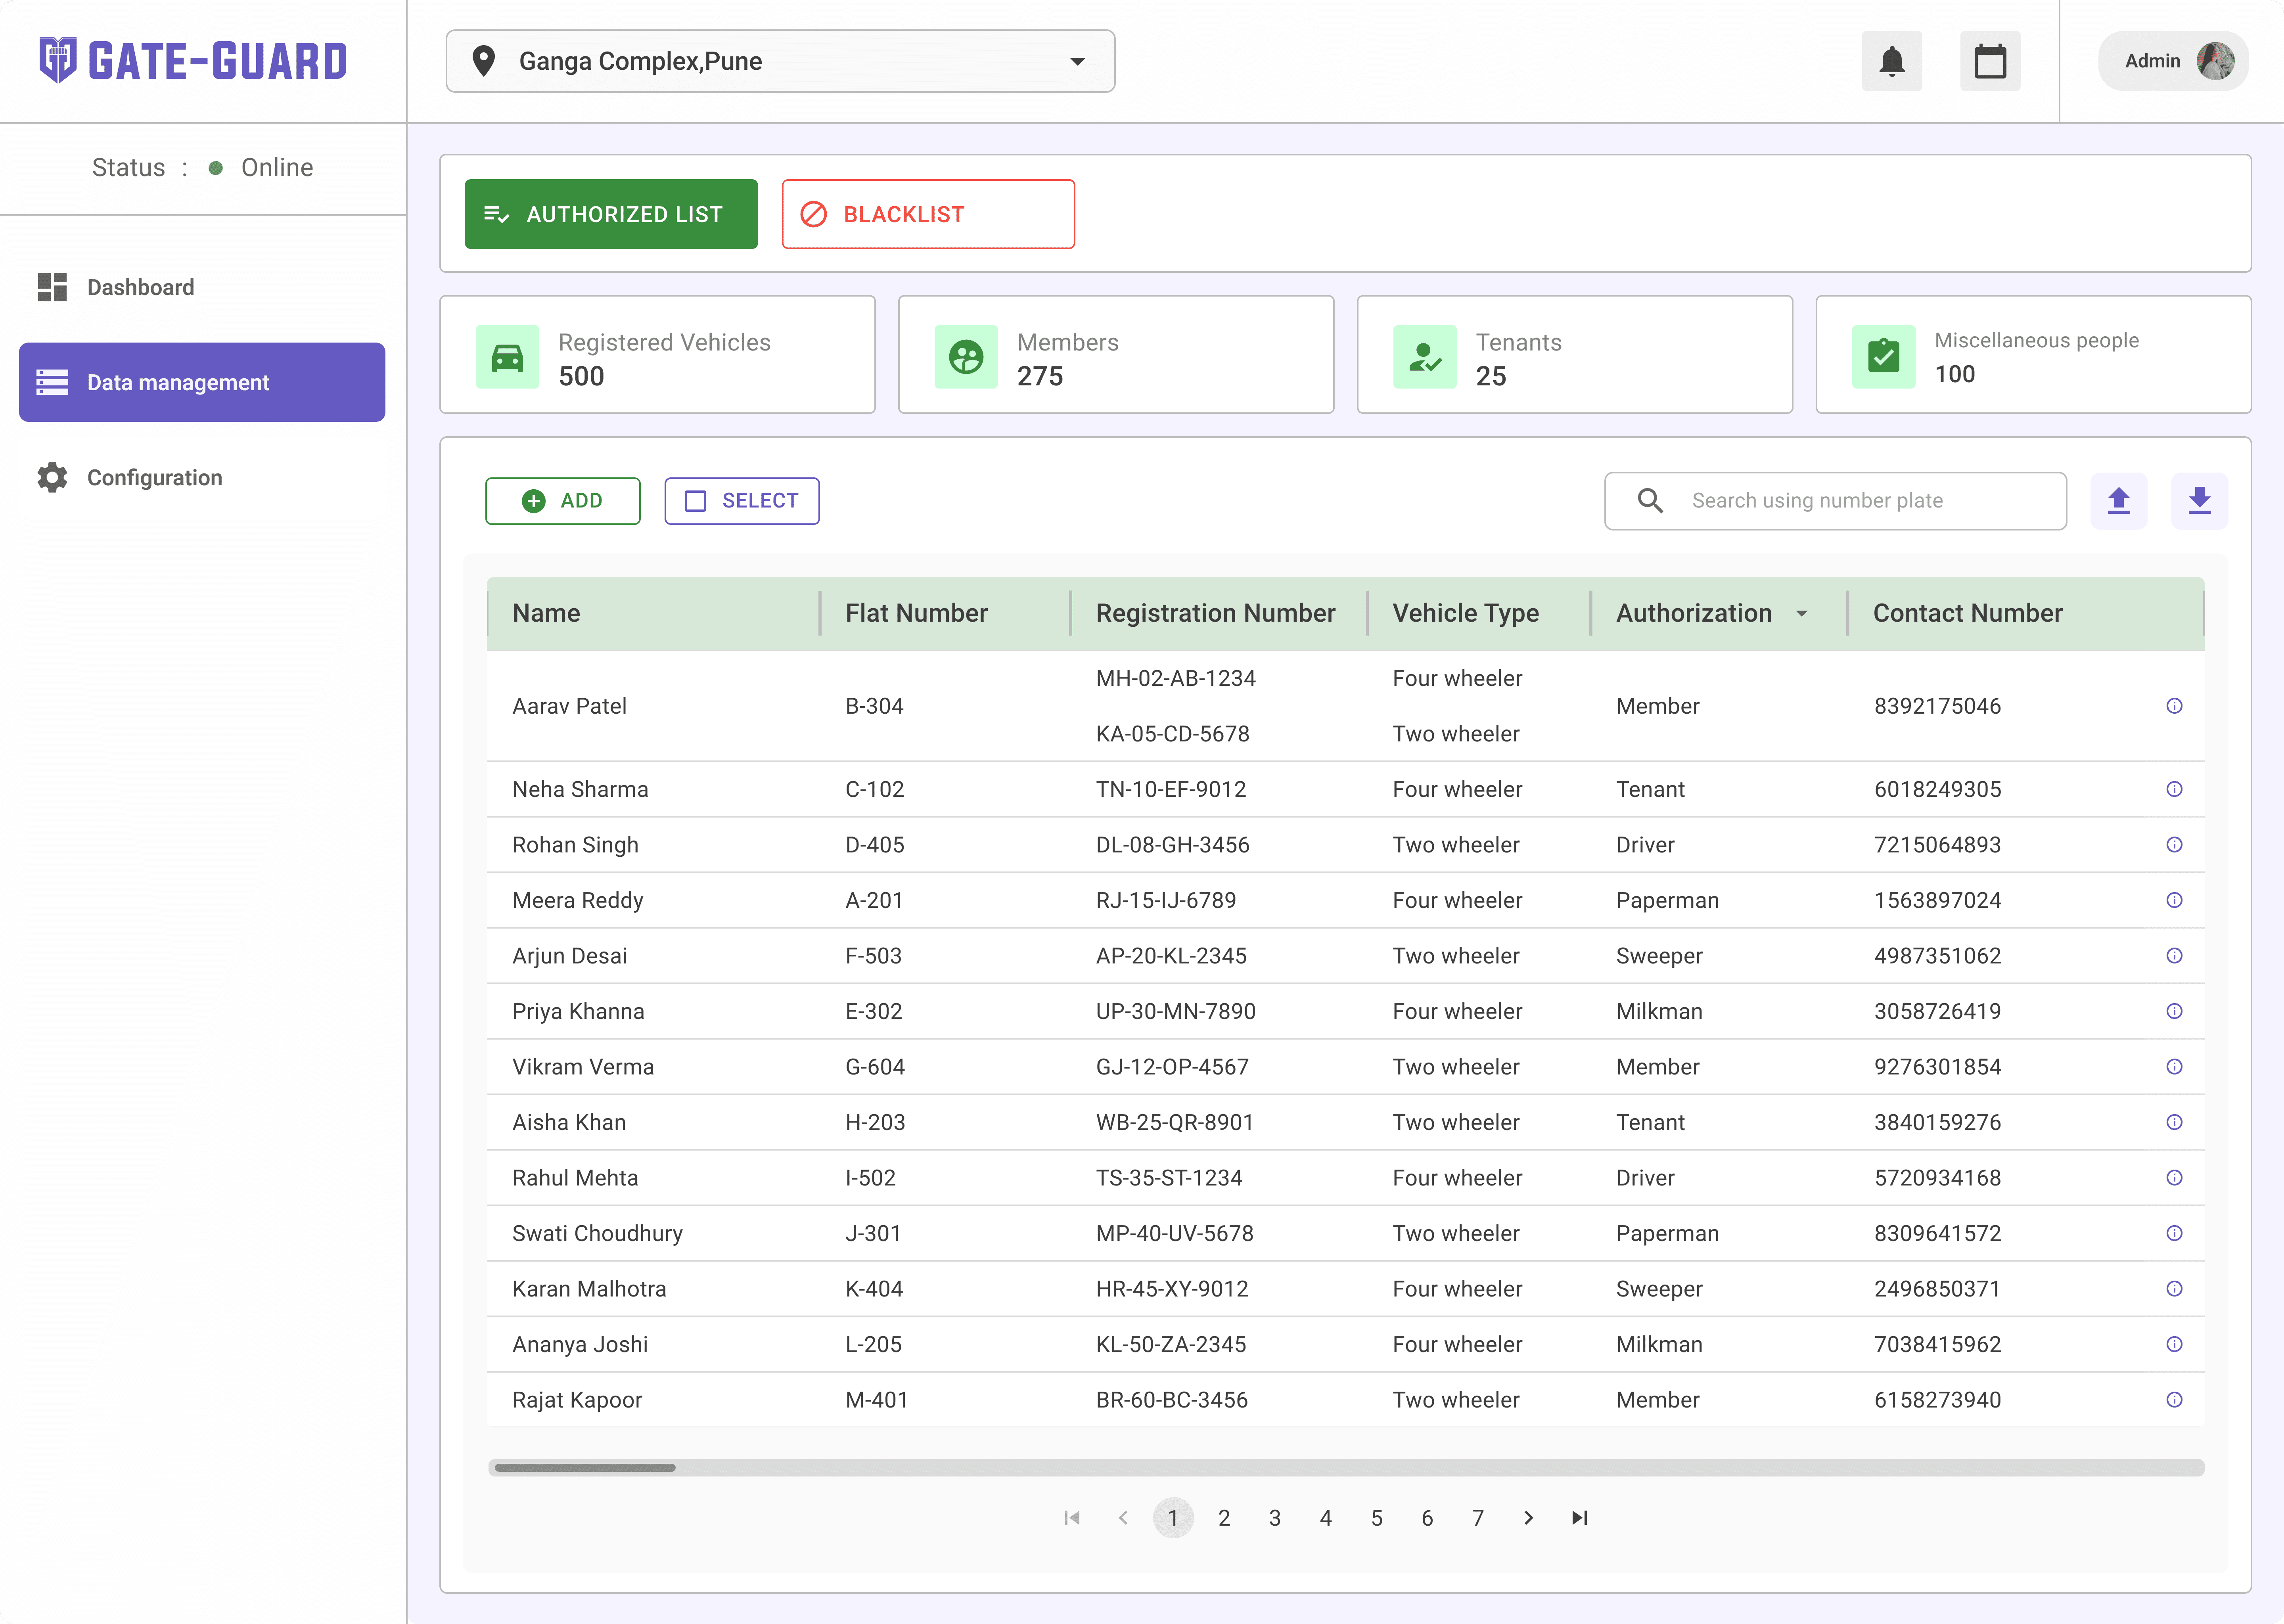Go to the next page arrow

(x=1529, y=1518)
